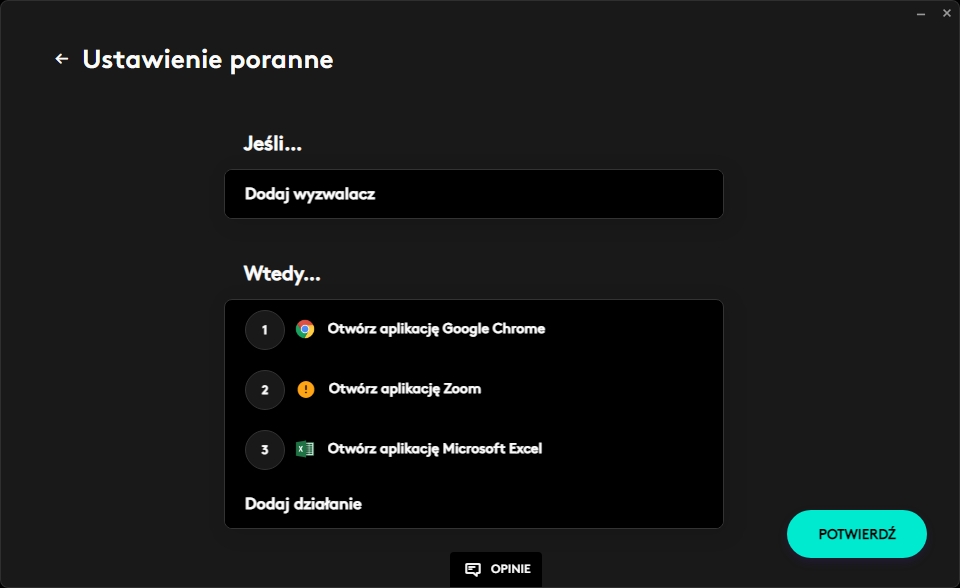Select the Otwórz aplikację Google Chrome action
Image resolution: width=960 pixels, height=588 pixels.
click(x=436, y=329)
